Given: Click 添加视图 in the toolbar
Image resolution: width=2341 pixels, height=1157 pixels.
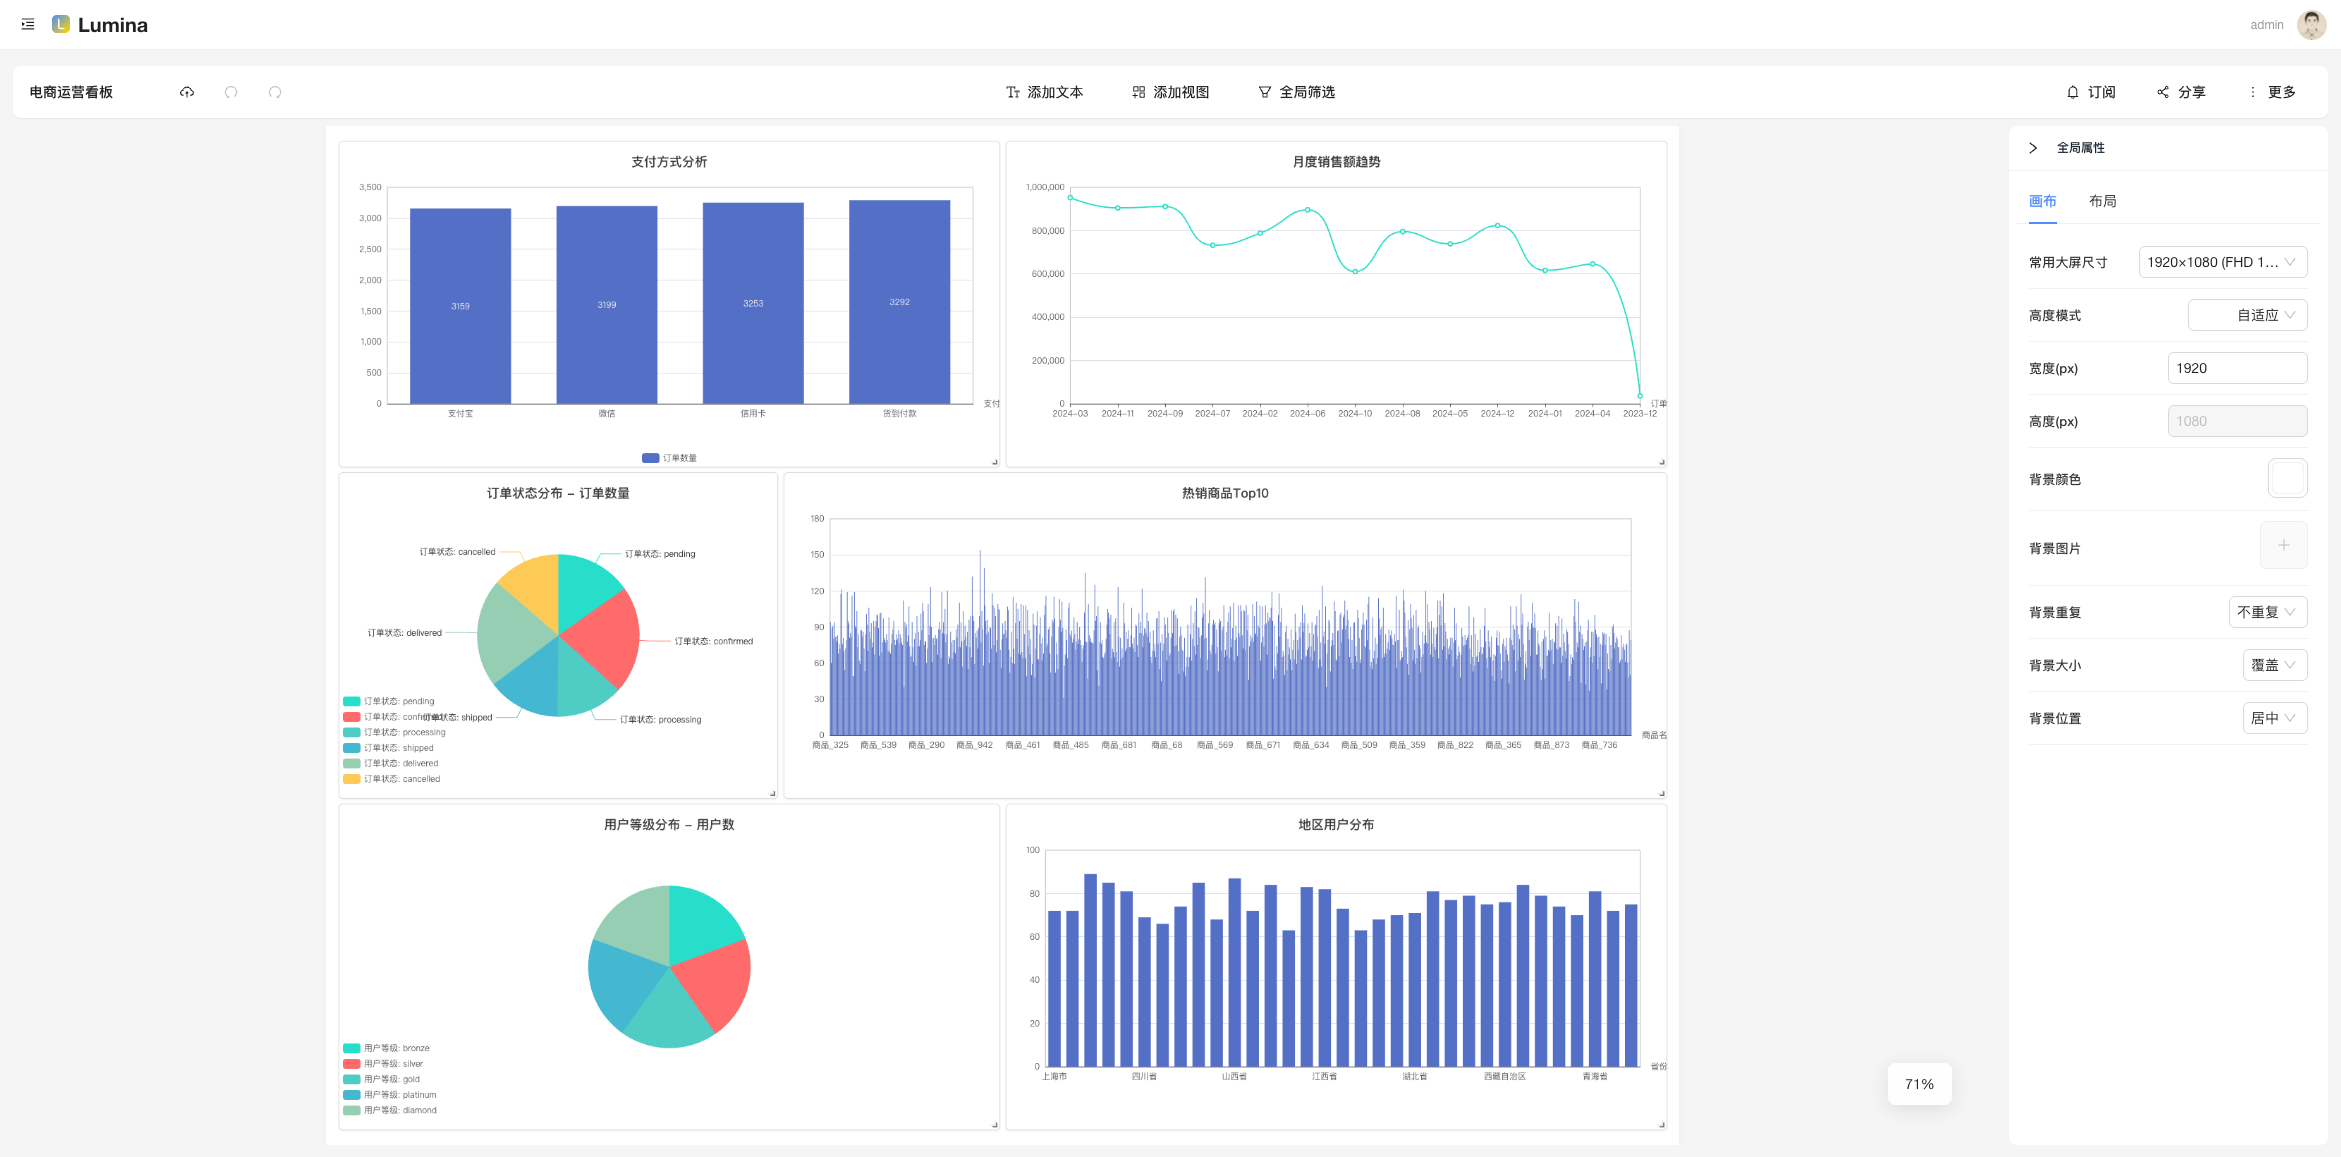Looking at the screenshot, I should point(1170,92).
